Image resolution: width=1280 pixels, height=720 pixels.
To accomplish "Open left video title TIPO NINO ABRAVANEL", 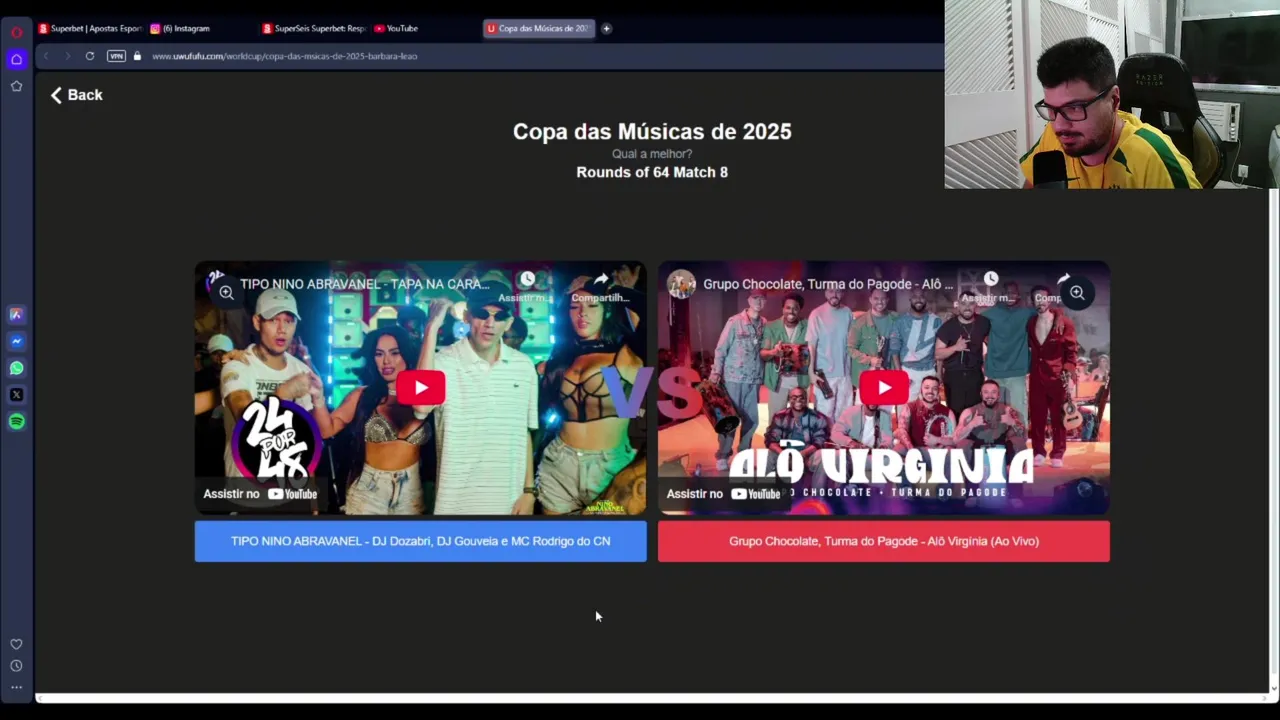I will (x=365, y=284).
